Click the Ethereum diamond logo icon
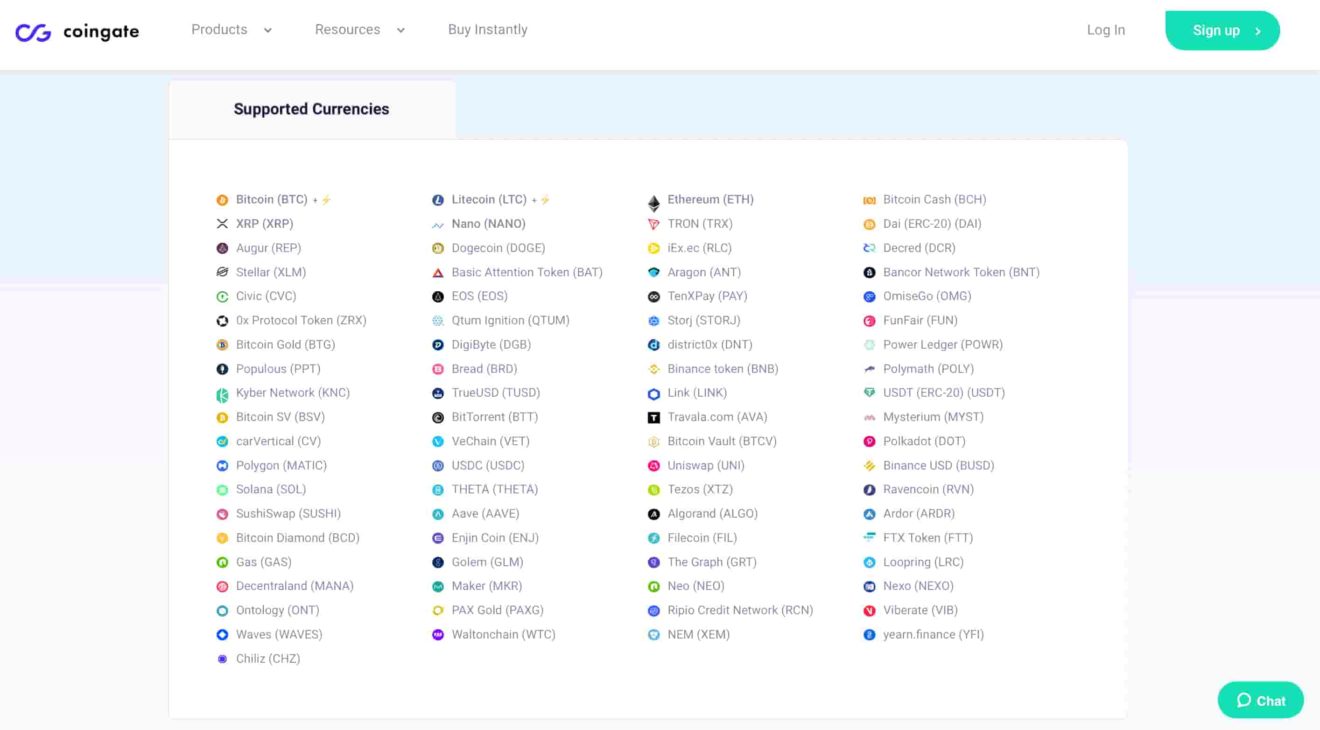Screen dimensions: 1320x730 (654, 203)
